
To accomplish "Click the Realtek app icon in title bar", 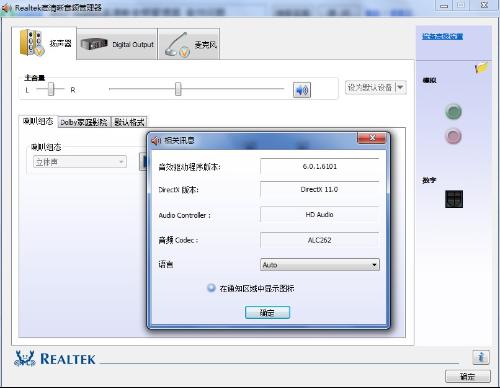I will [x=7, y=7].
